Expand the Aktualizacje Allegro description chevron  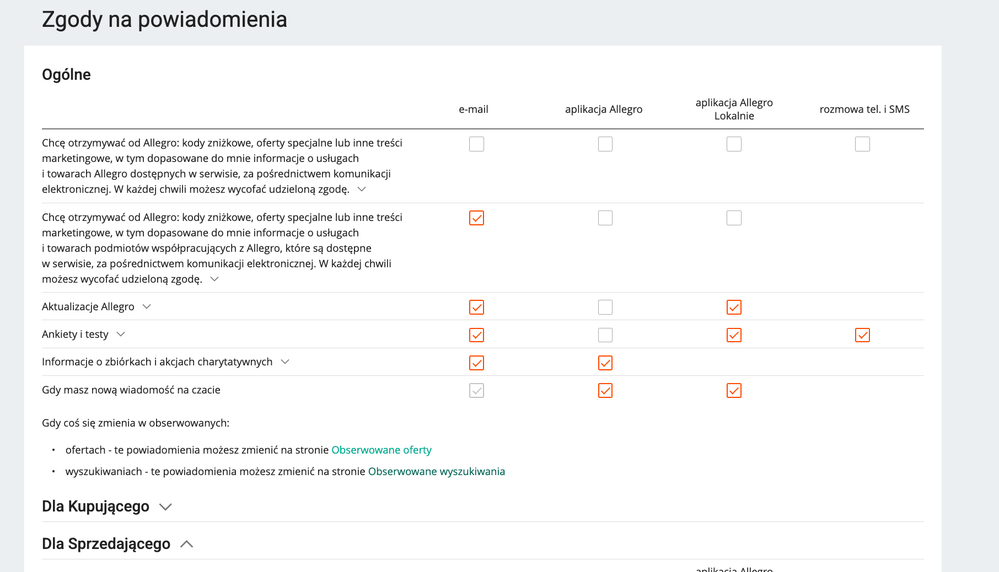[147, 307]
